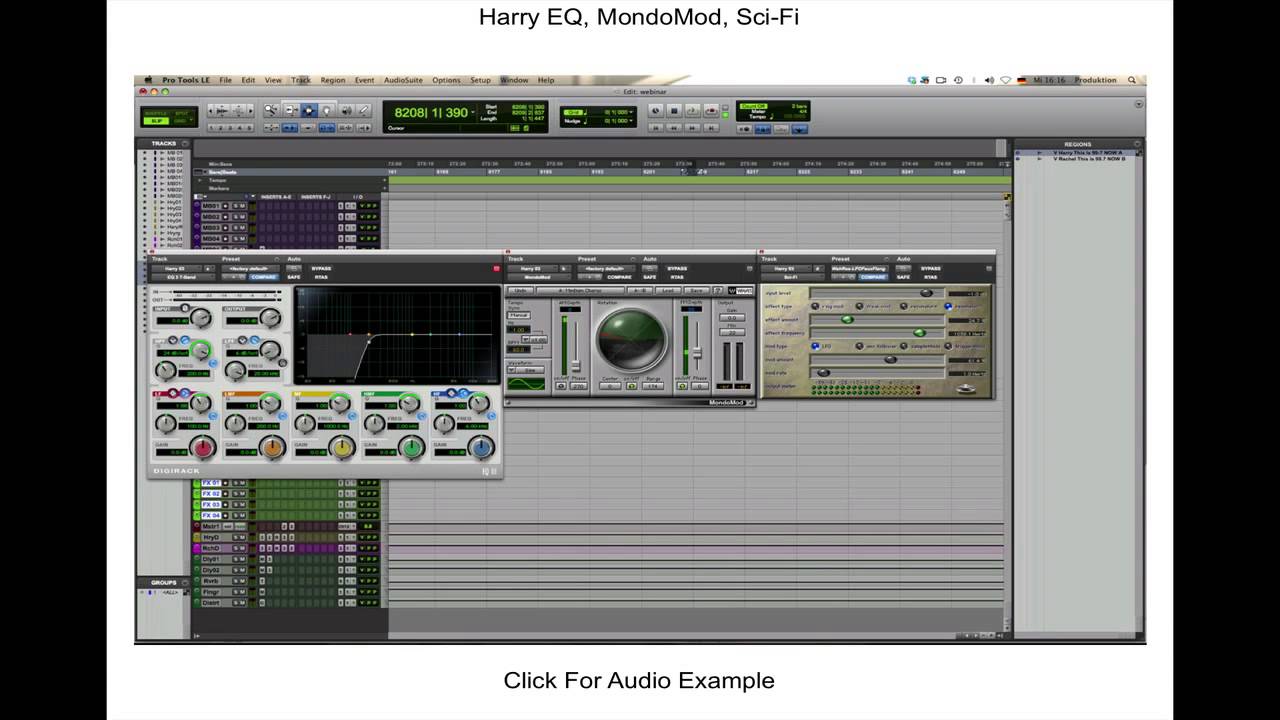Open EQ factory default preset dropdown
The image size is (1280, 720).
coord(250,268)
